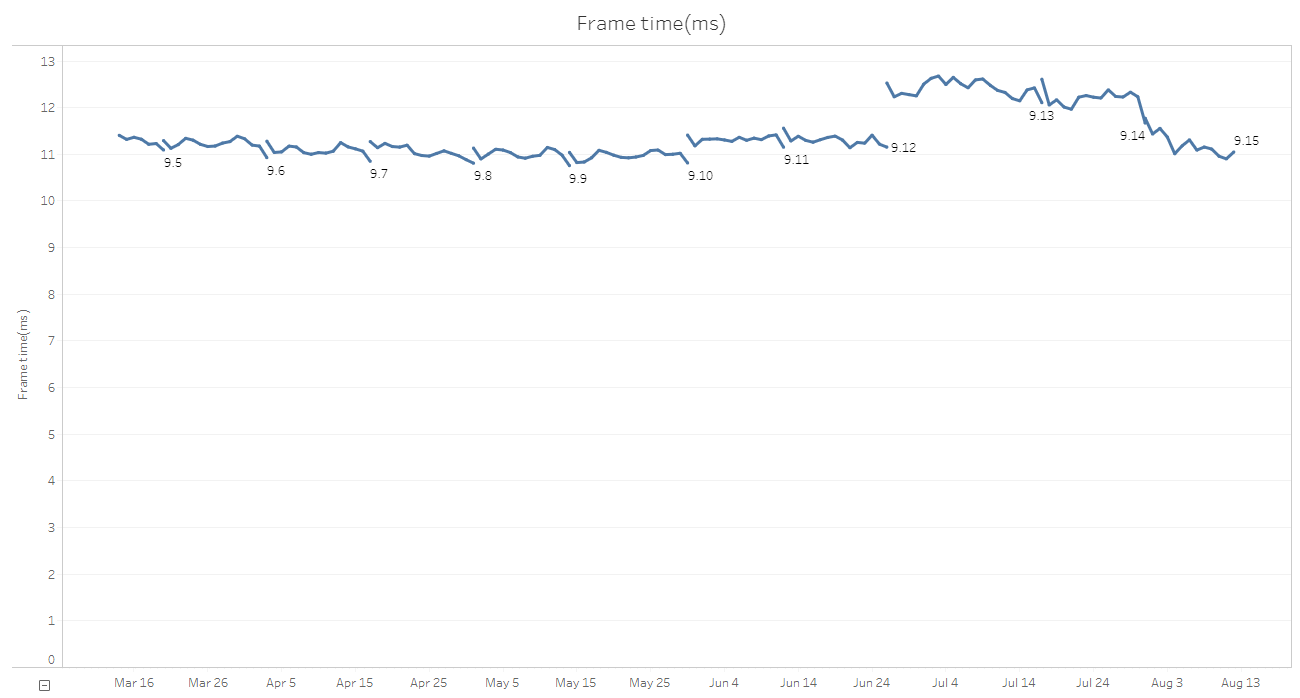Click the 9.6 version annotation
Image resolution: width=1300 pixels, height=698 pixels.
[x=276, y=171]
